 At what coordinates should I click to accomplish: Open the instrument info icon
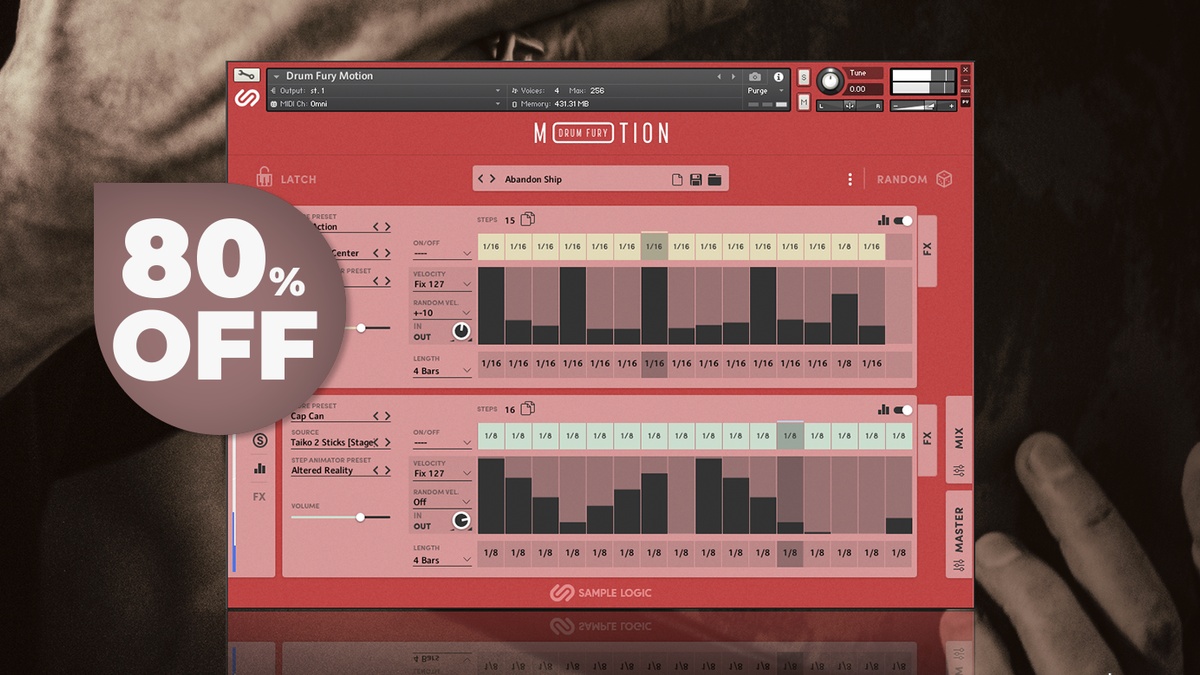(x=779, y=76)
